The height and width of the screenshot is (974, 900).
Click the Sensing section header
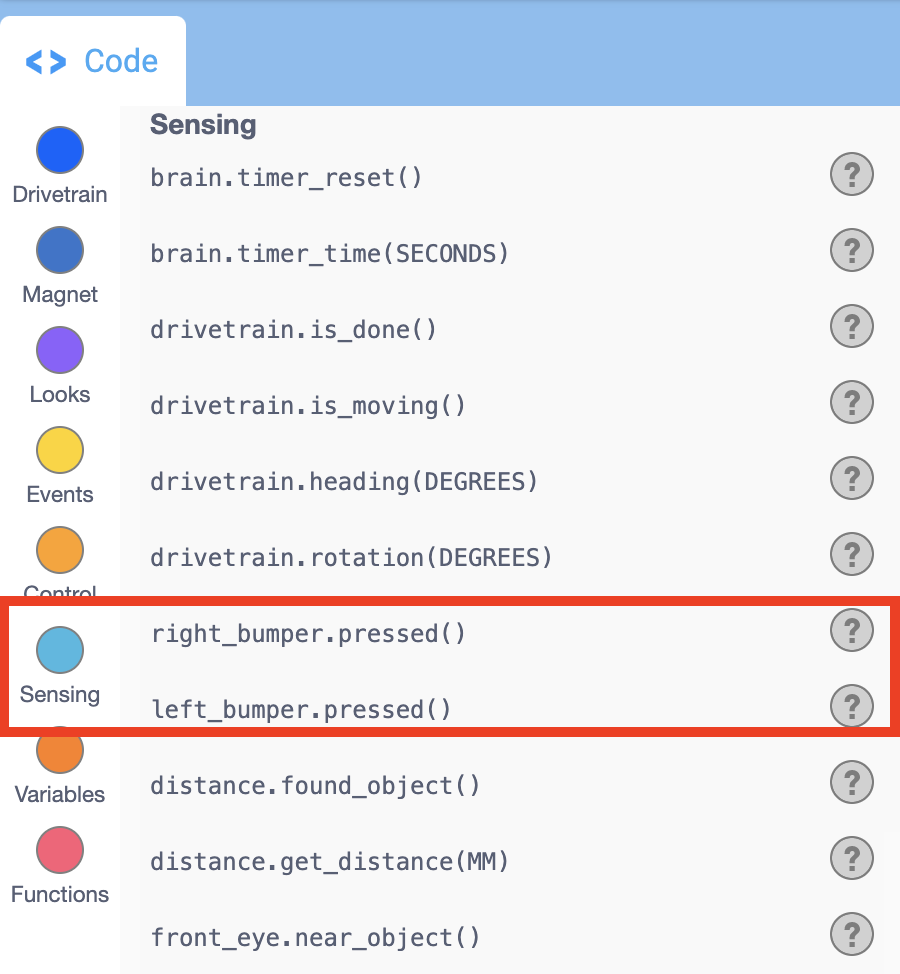click(203, 125)
